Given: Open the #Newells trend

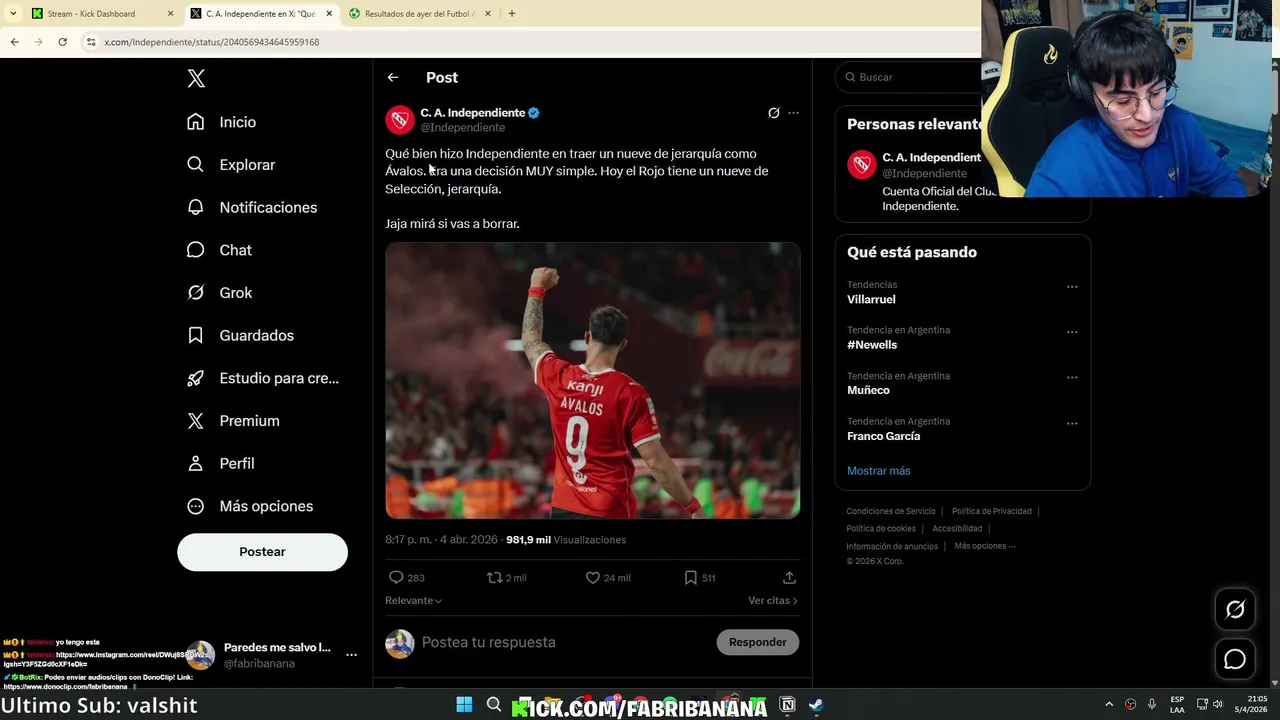Looking at the screenshot, I should (x=872, y=345).
